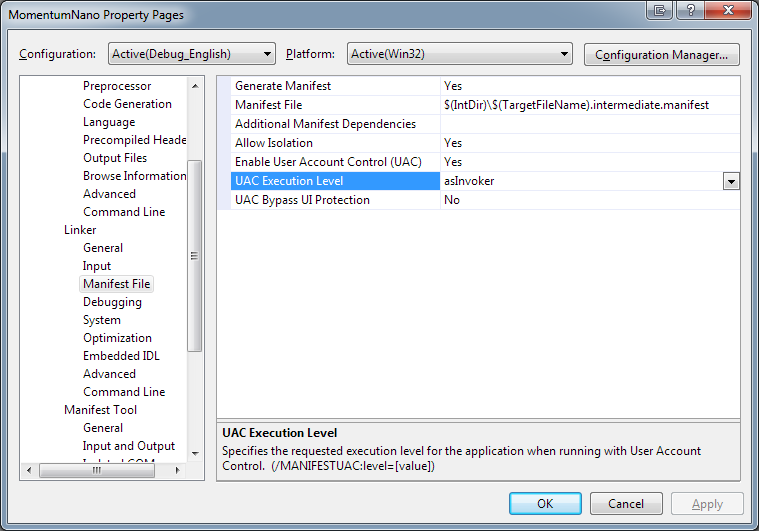Select General under Manifest Tool
This screenshot has width=759, height=531.
tap(103, 428)
